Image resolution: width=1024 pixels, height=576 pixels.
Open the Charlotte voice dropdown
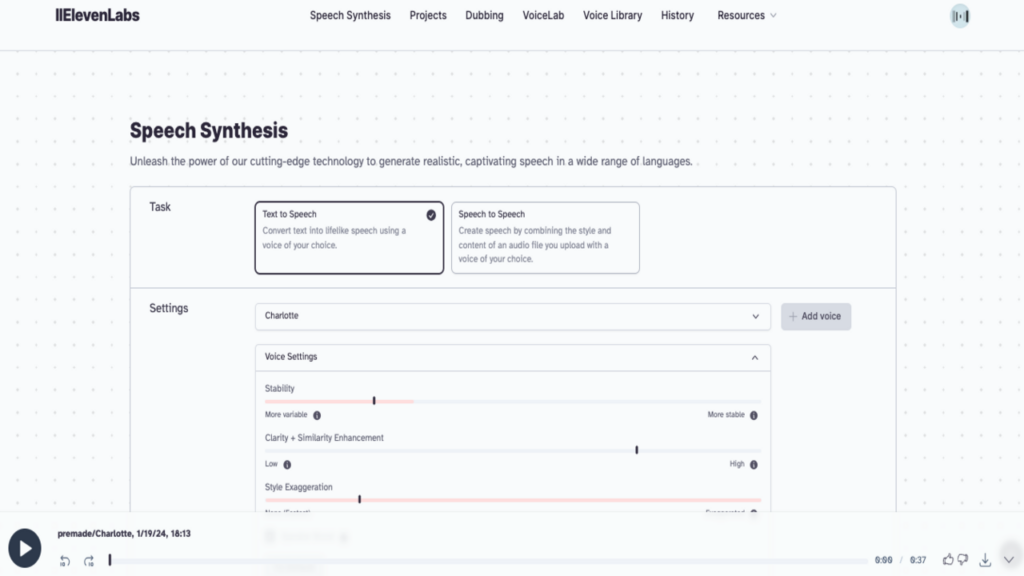[x=512, y=316]
